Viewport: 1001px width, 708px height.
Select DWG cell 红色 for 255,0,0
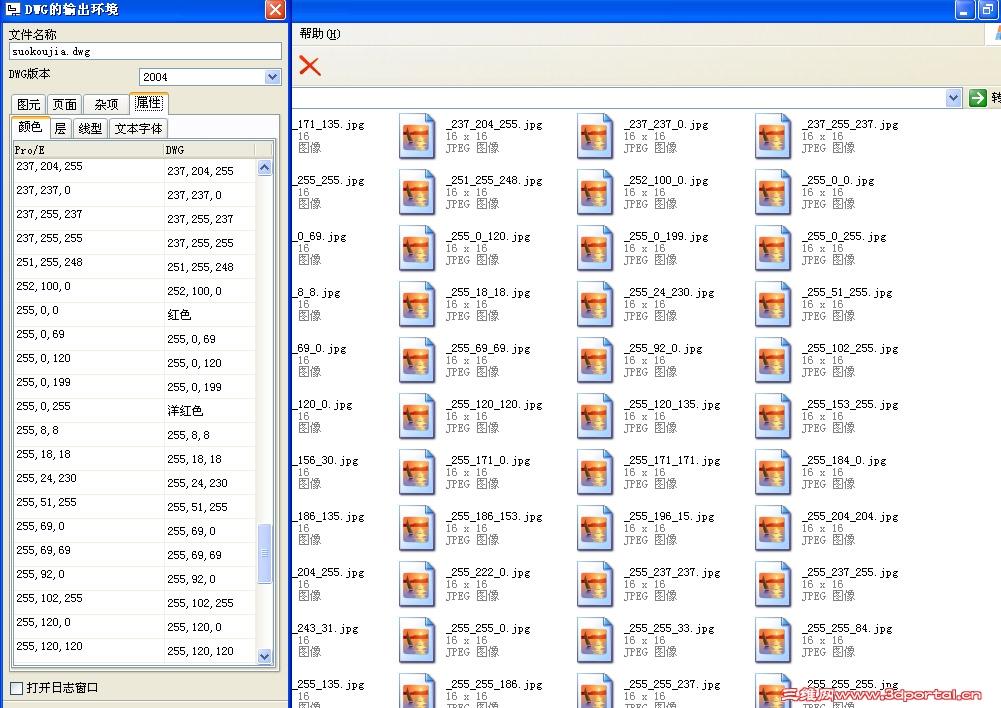click(x=179, y=315)
